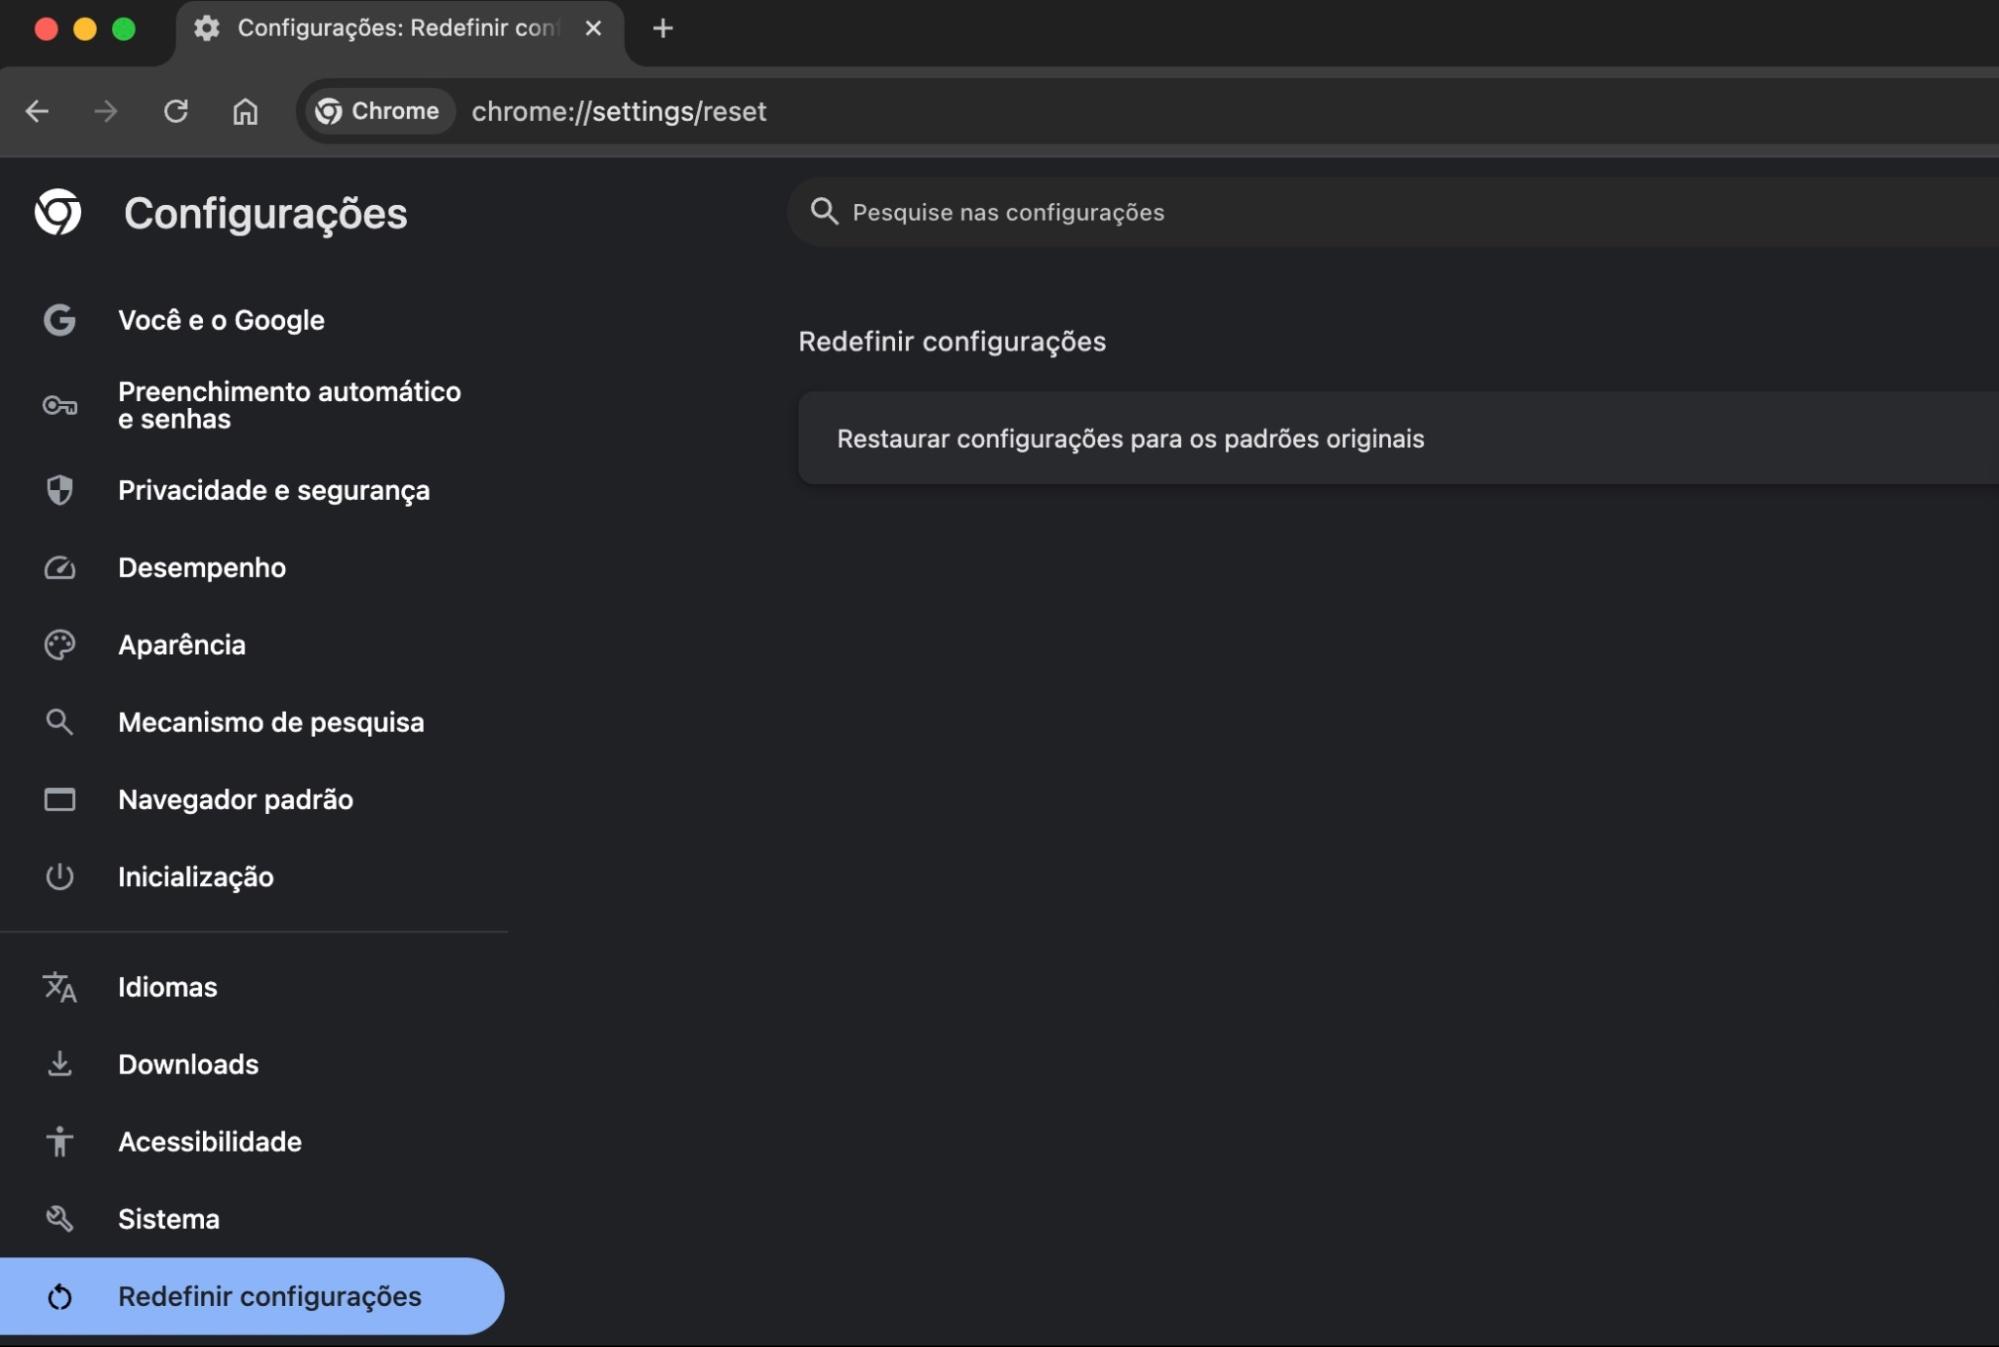Click the Chrome logo beside Configurações heading

pos(60,213)
